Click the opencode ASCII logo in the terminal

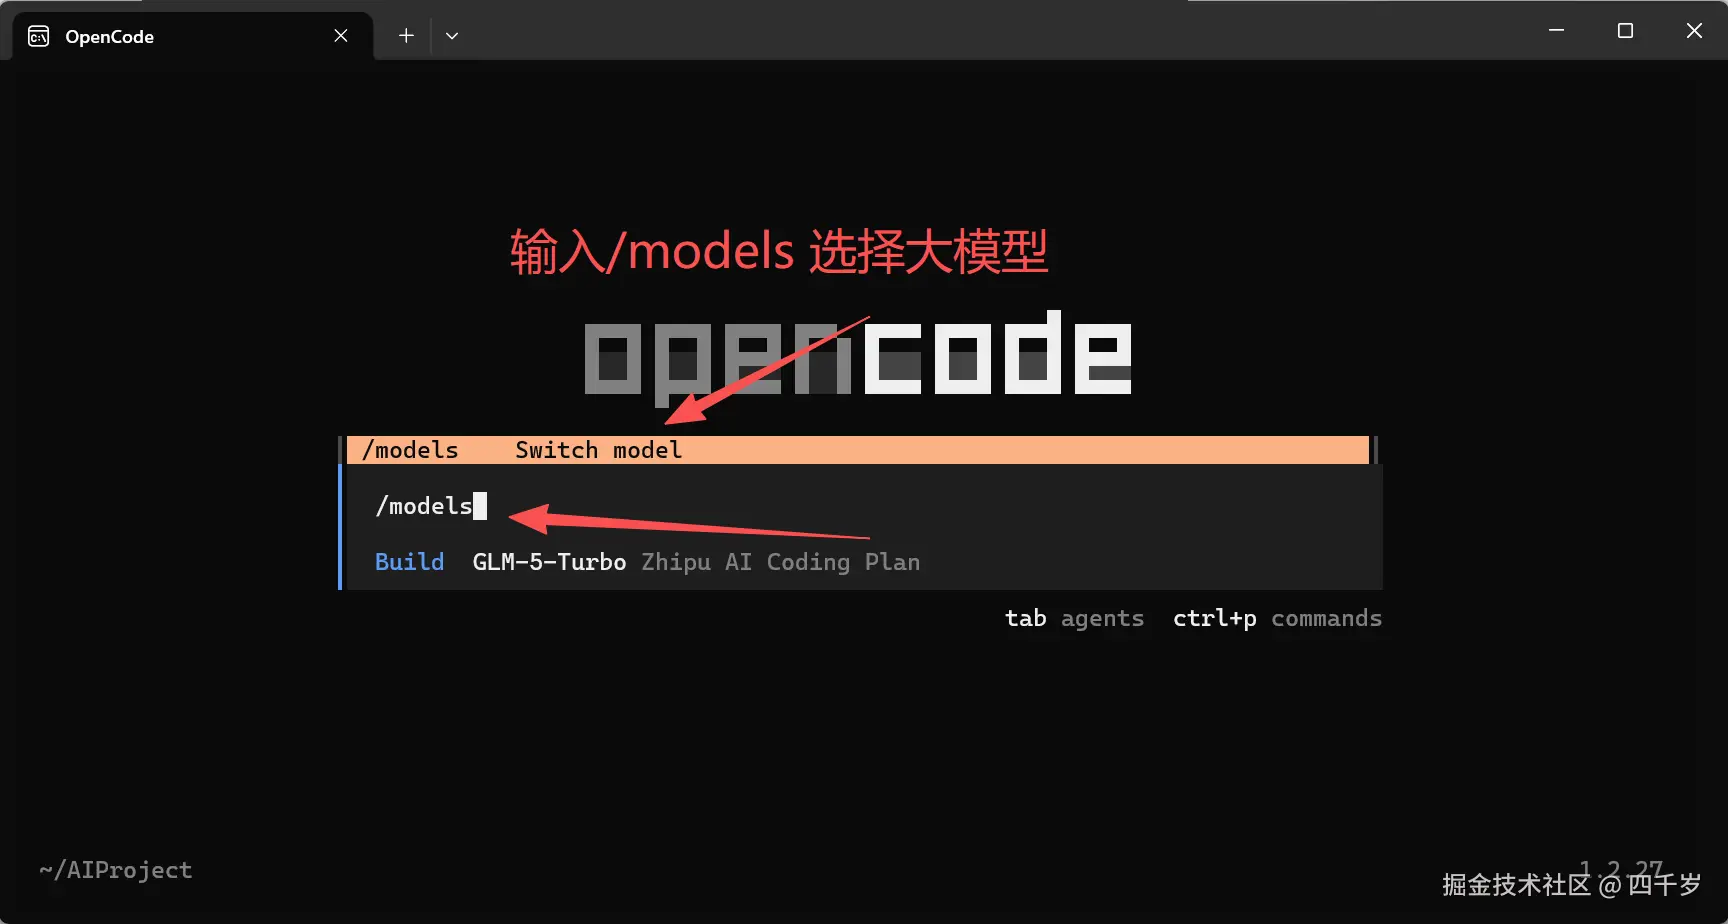(857, 355)
